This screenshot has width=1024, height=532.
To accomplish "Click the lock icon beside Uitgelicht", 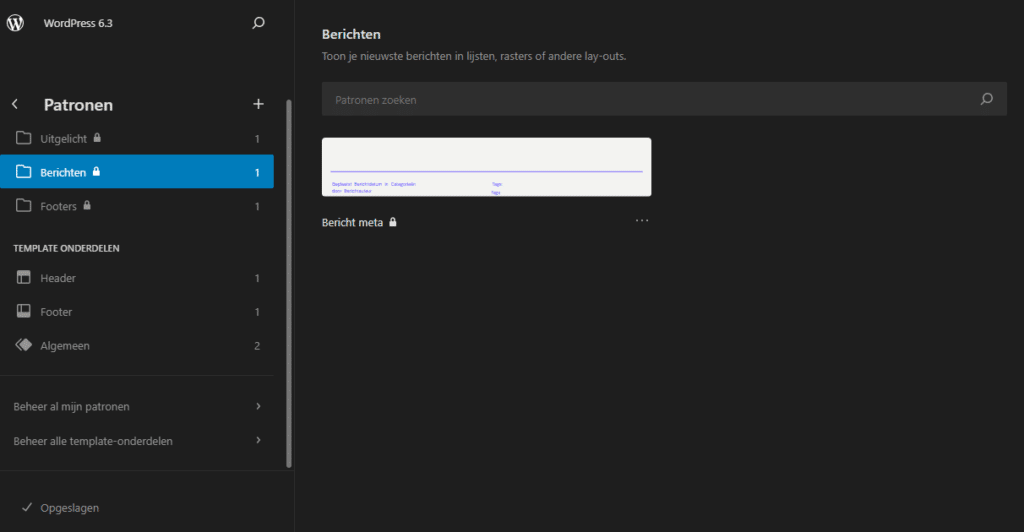I will [x=97, y=138].
